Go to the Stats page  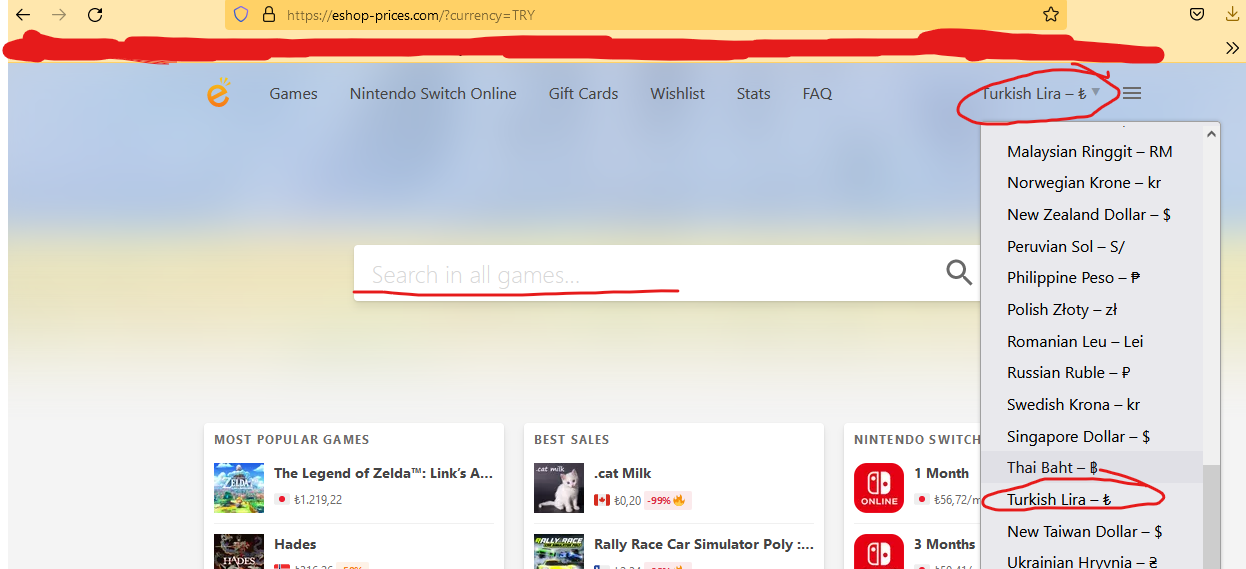pos(753,93)
